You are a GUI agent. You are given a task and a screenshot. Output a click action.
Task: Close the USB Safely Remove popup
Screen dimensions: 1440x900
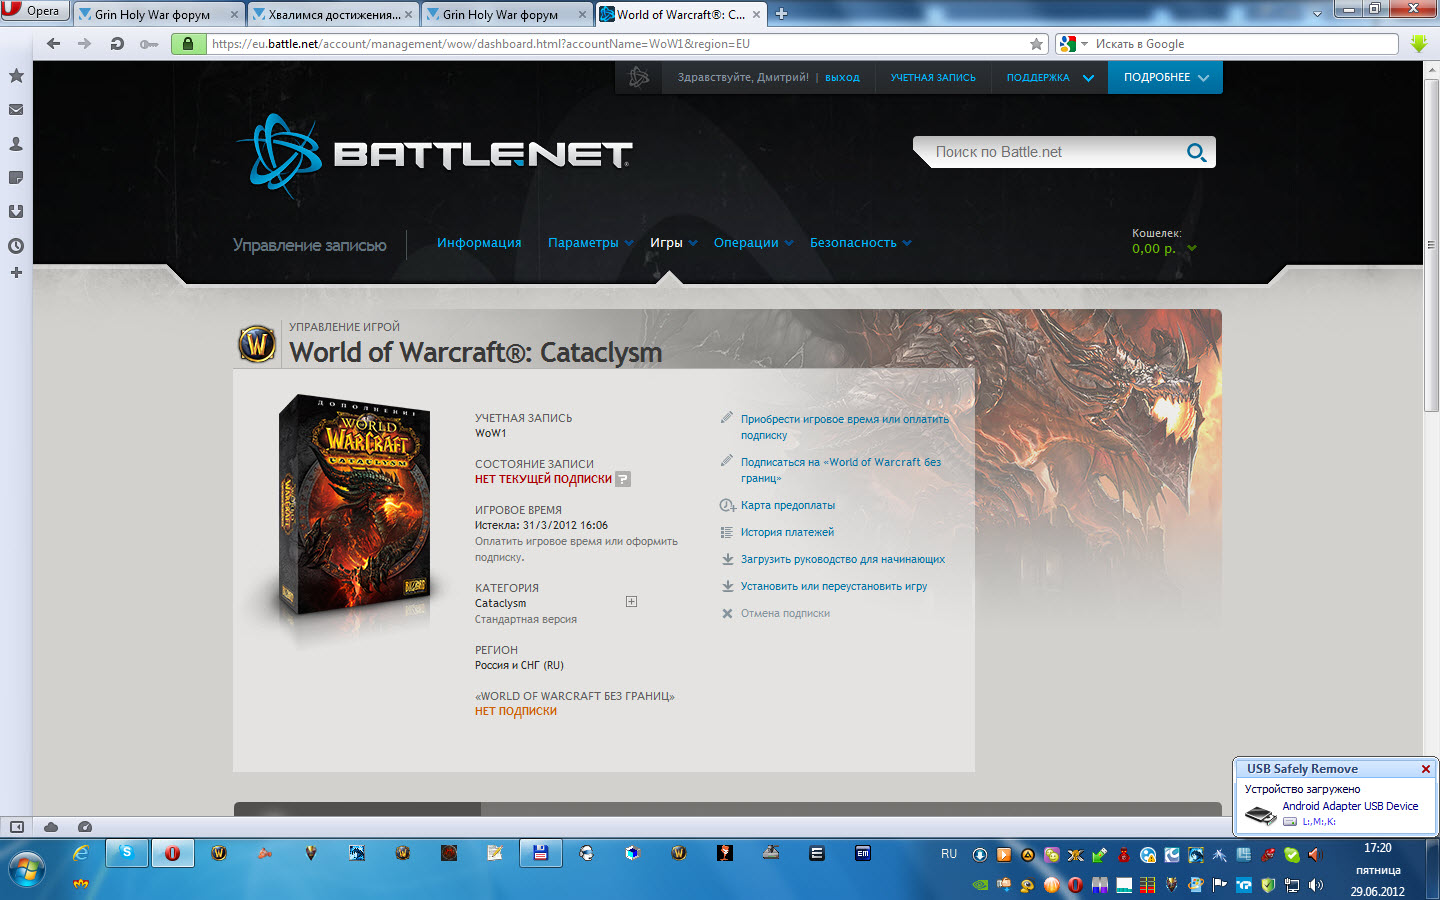click(x=1426, y=769)
